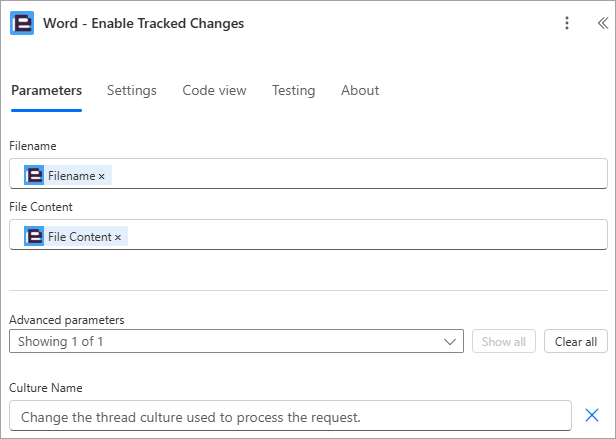Viewport: 616px width, 439px height.
Task: Expand the Advanced parameters dropdown
Action: pos(236,341)
